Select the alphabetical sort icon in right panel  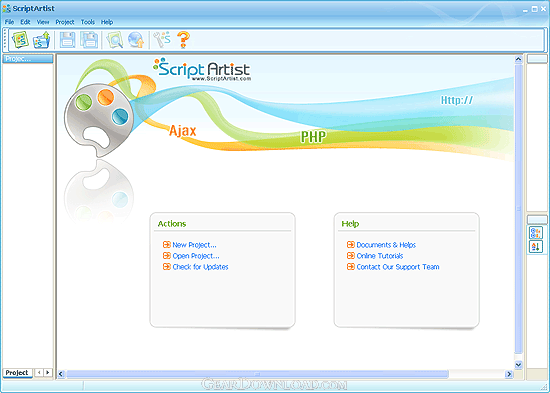pos(536,246)
